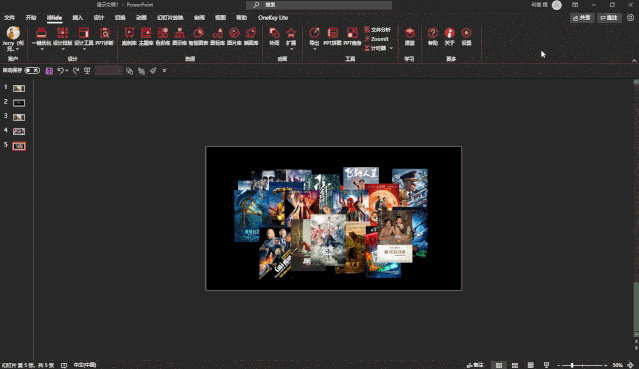Click the purple Save icon in quick access
639x369 pixels.
[x=49, y=71]
